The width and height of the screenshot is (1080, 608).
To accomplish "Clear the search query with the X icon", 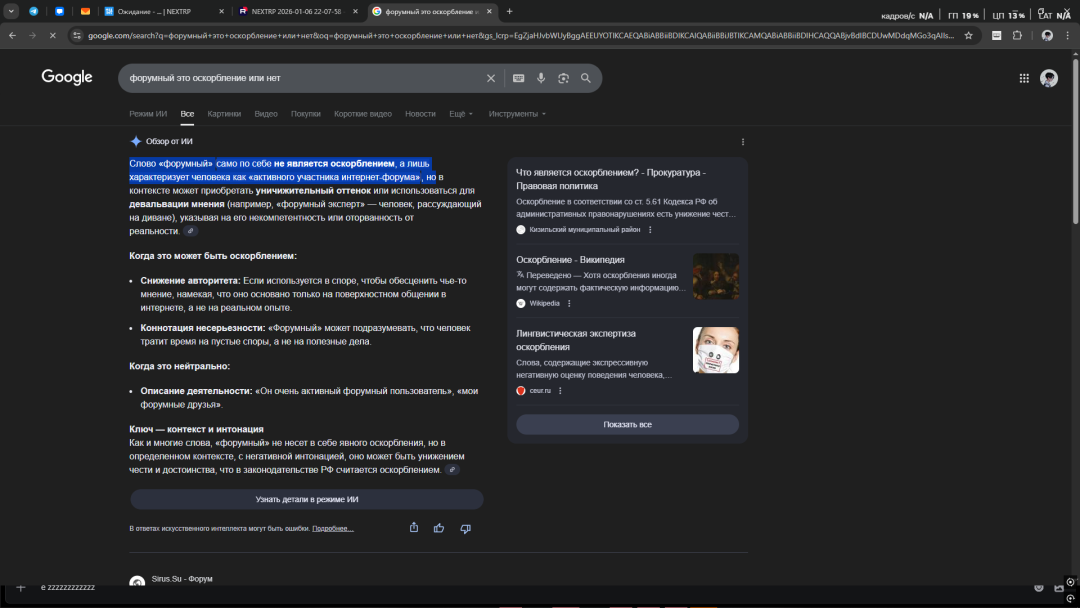I will pyautogui.click(x=490, y=78).
